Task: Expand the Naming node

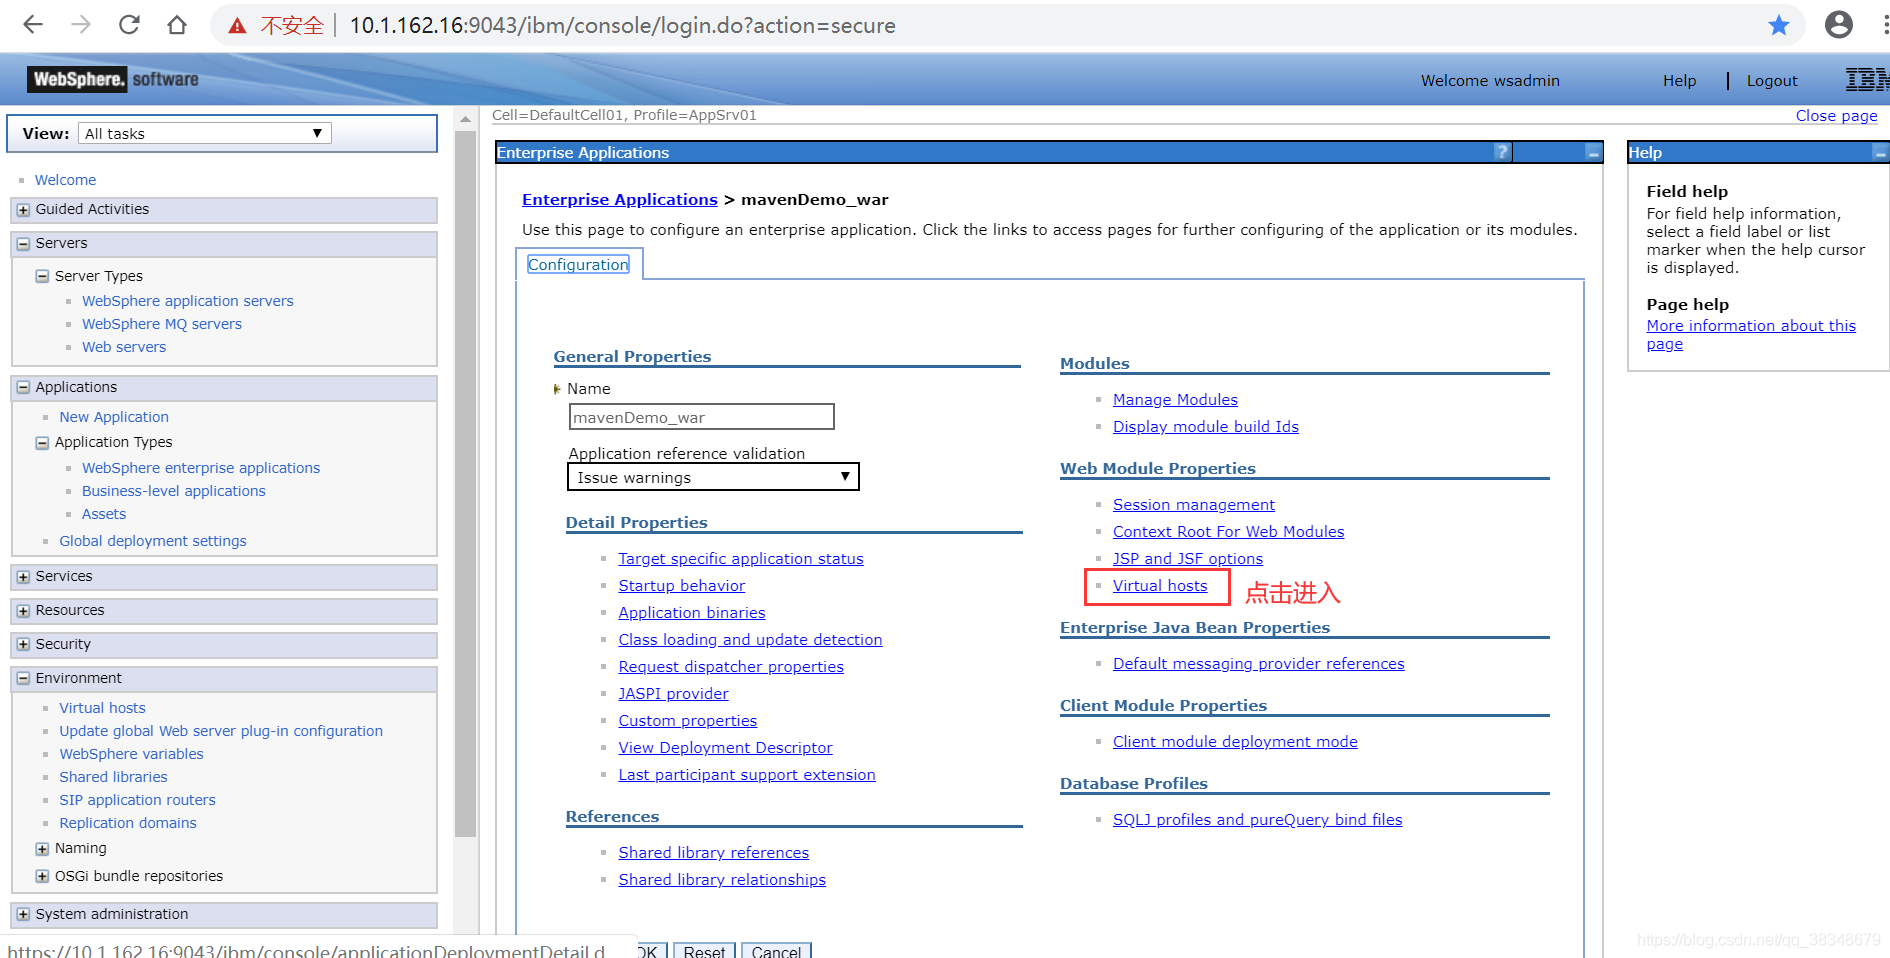Action: pyautogui.click(x=42, y=849)
